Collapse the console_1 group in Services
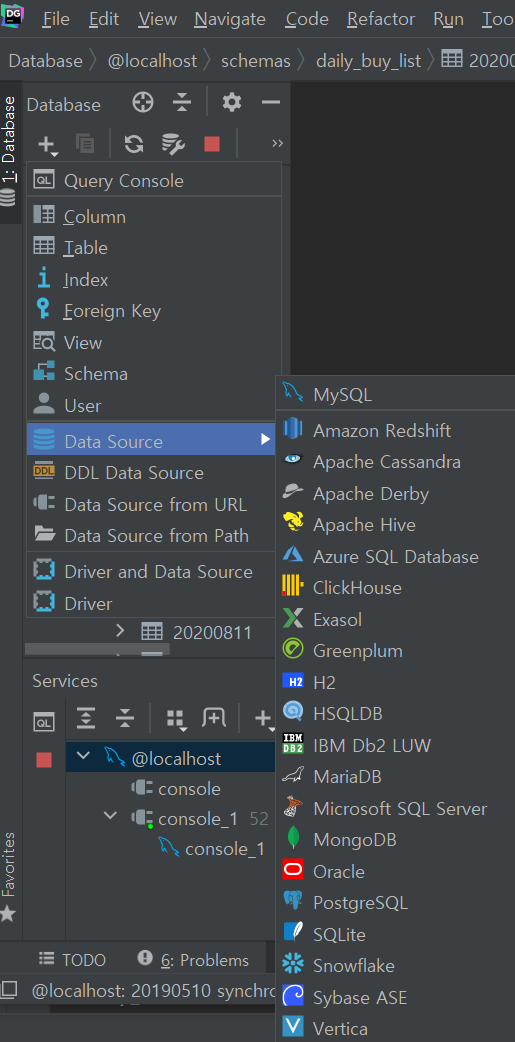 [111, 815]
